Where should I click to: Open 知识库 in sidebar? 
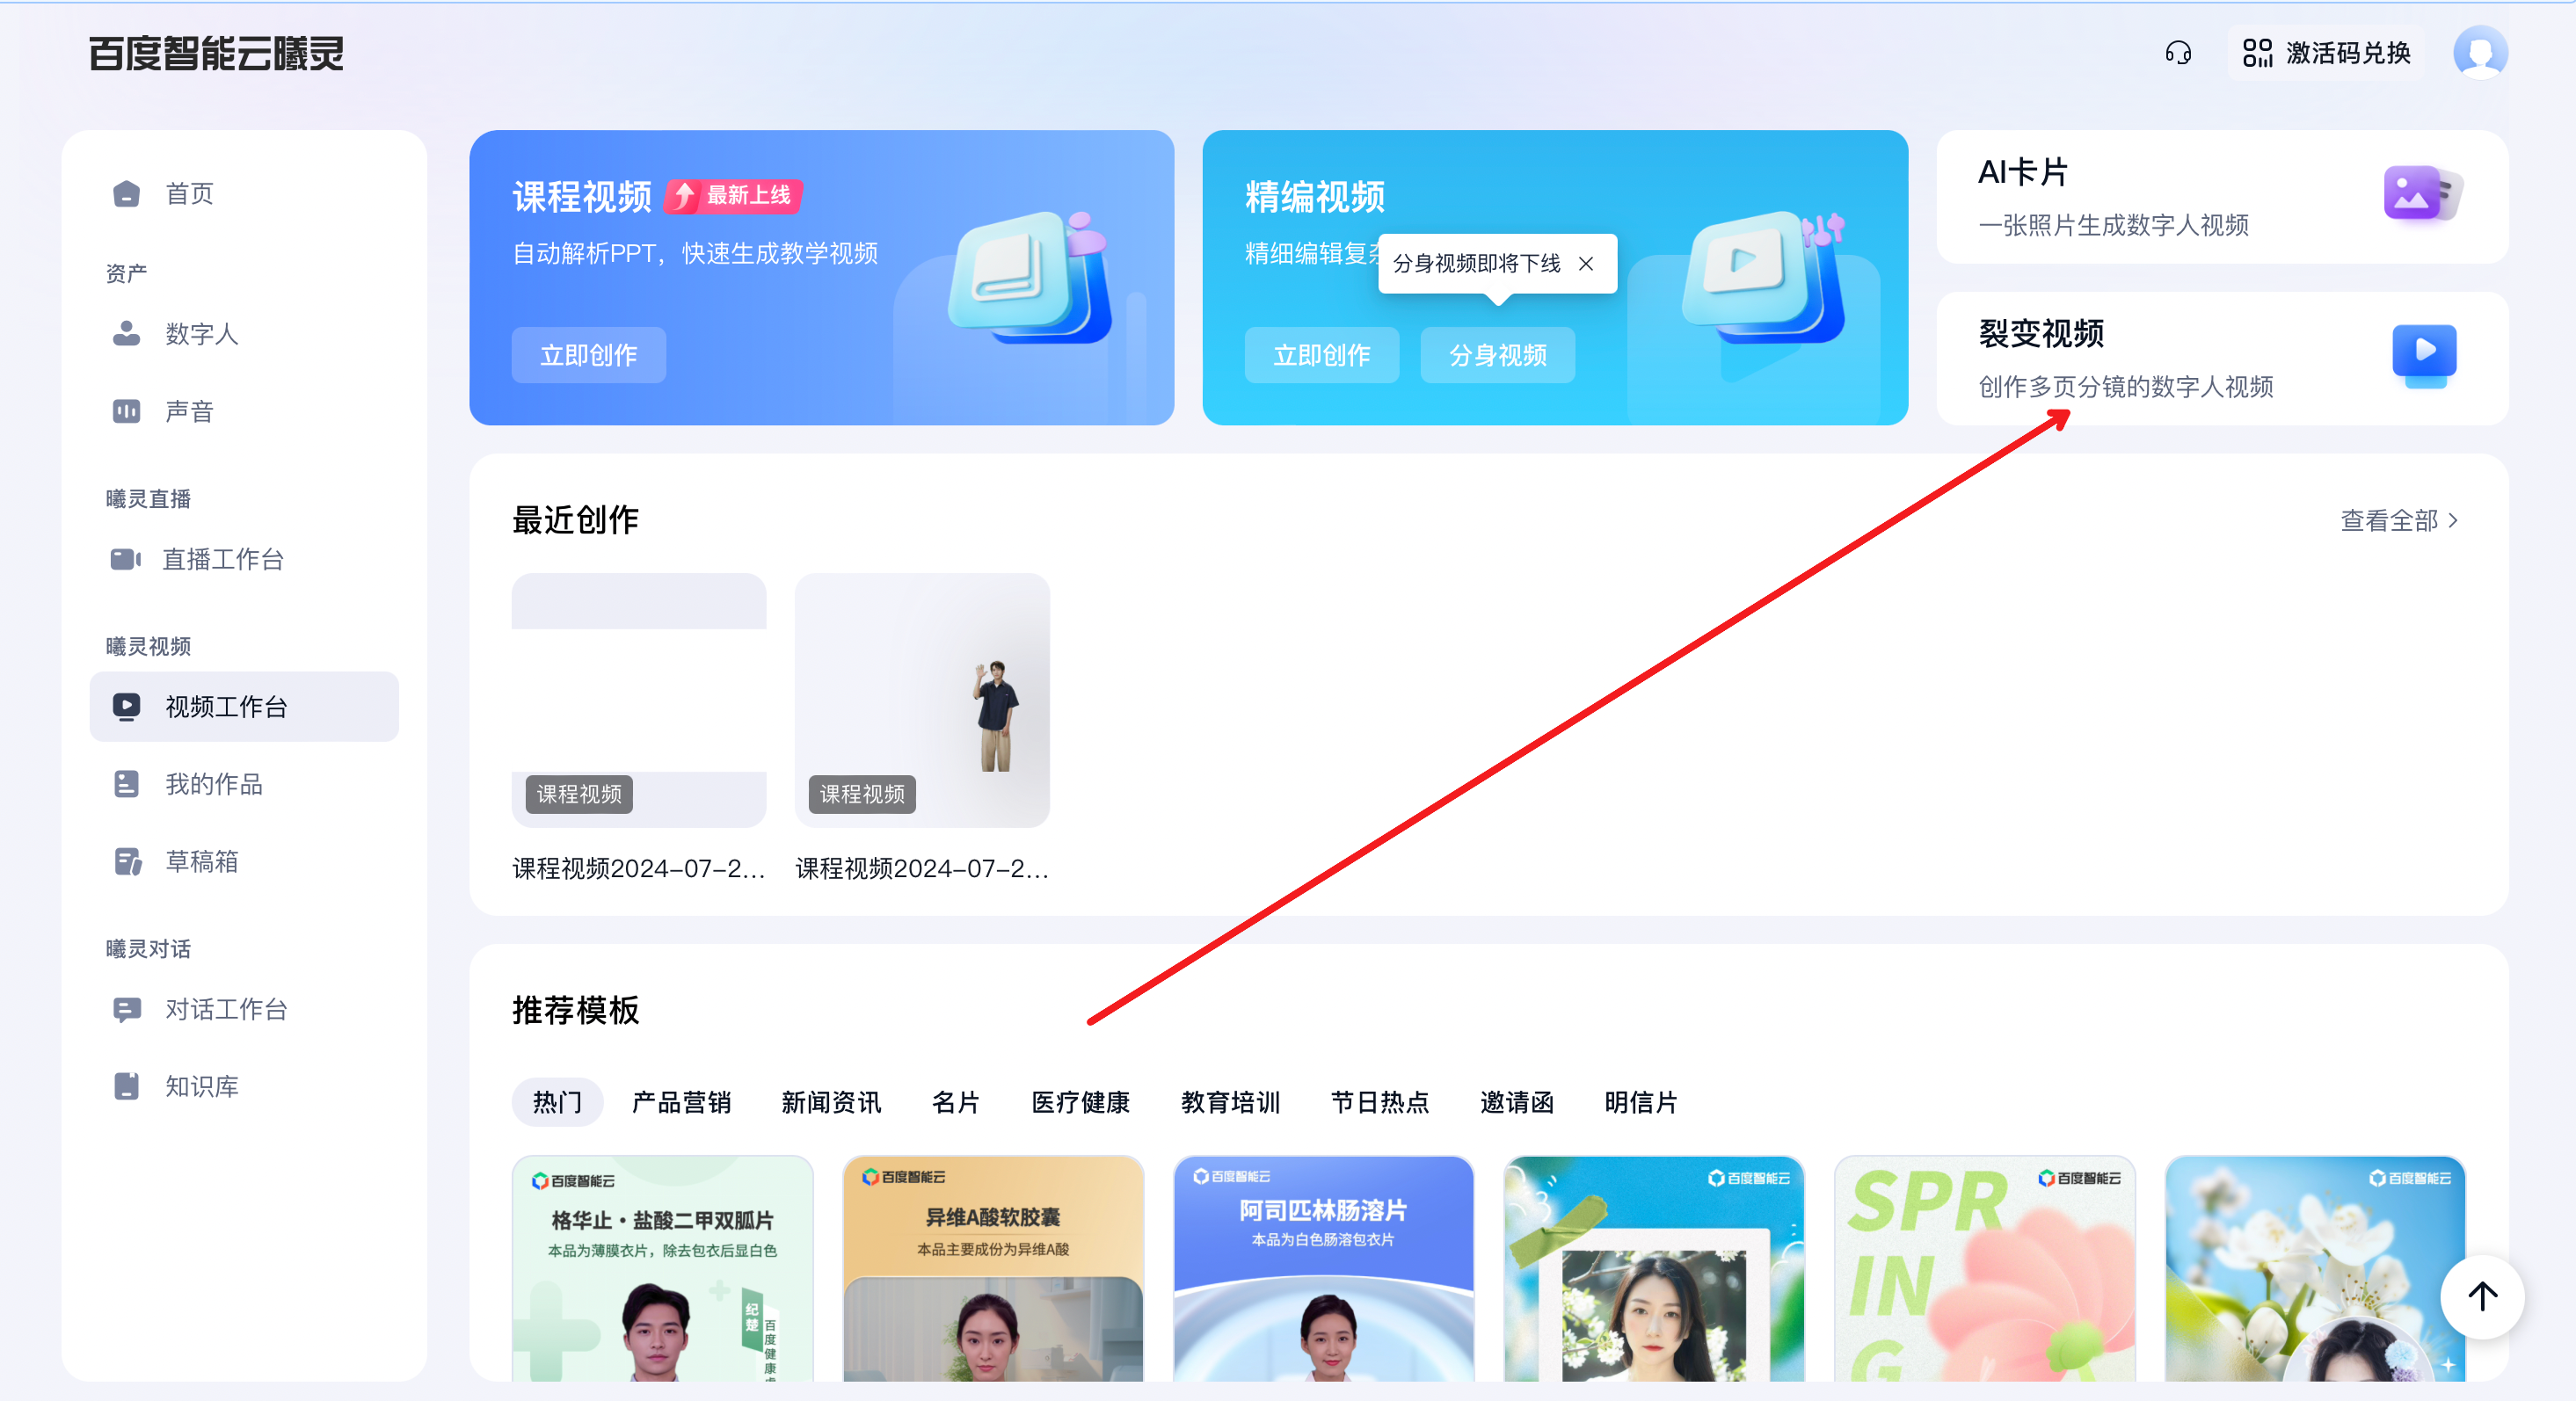click(x=244, y=1086)
